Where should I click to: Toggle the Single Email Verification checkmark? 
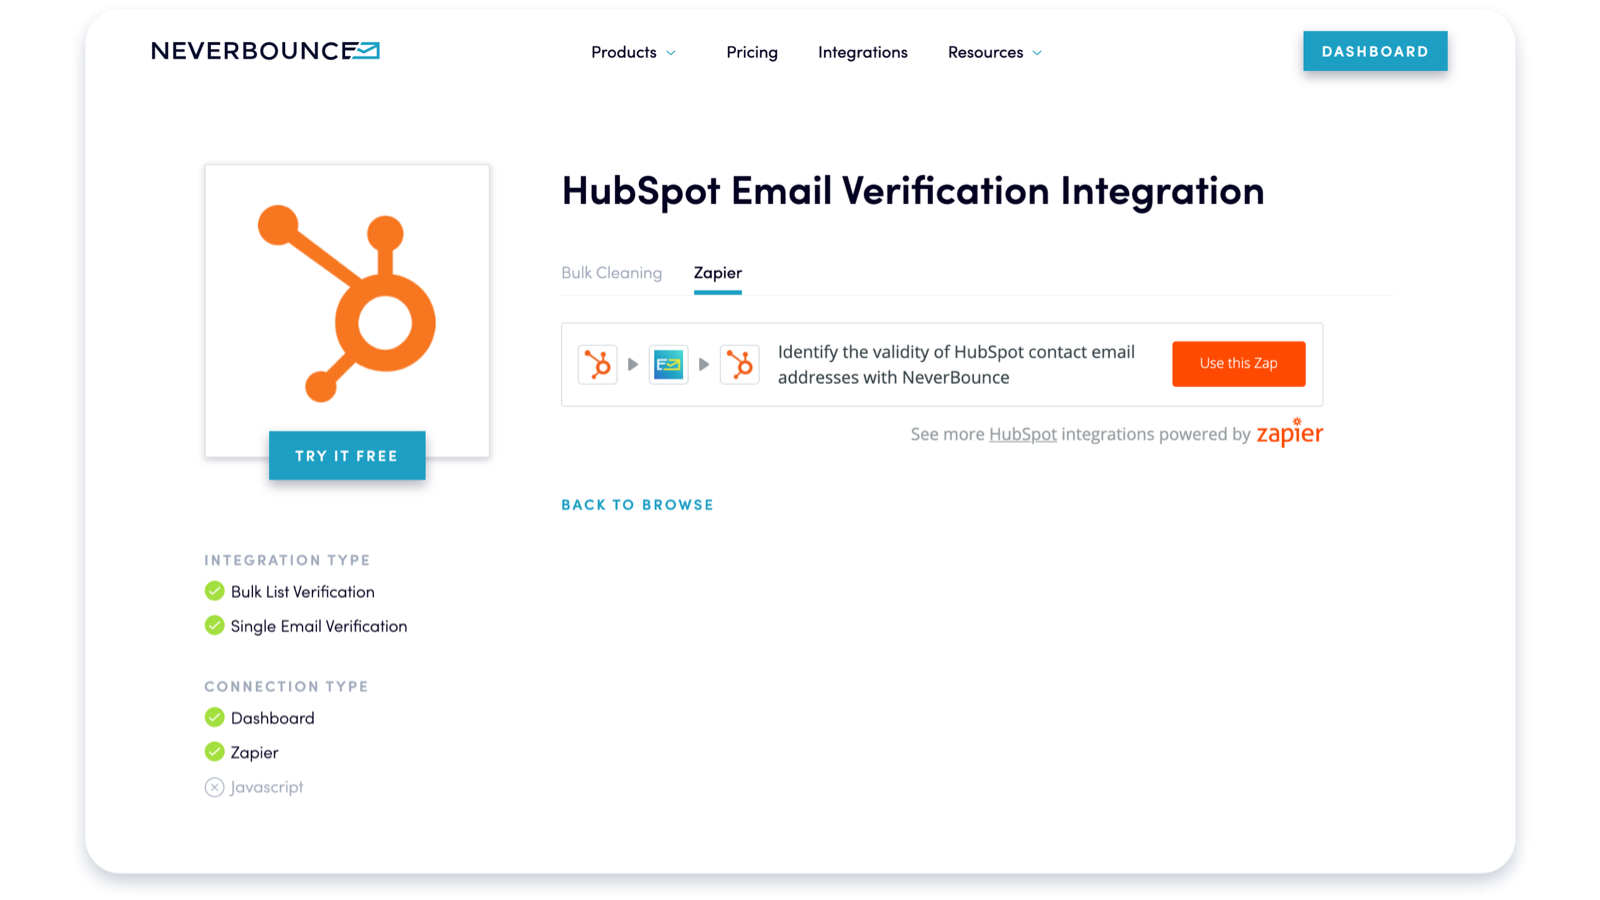pyautogui.click(x=214, y=625)
